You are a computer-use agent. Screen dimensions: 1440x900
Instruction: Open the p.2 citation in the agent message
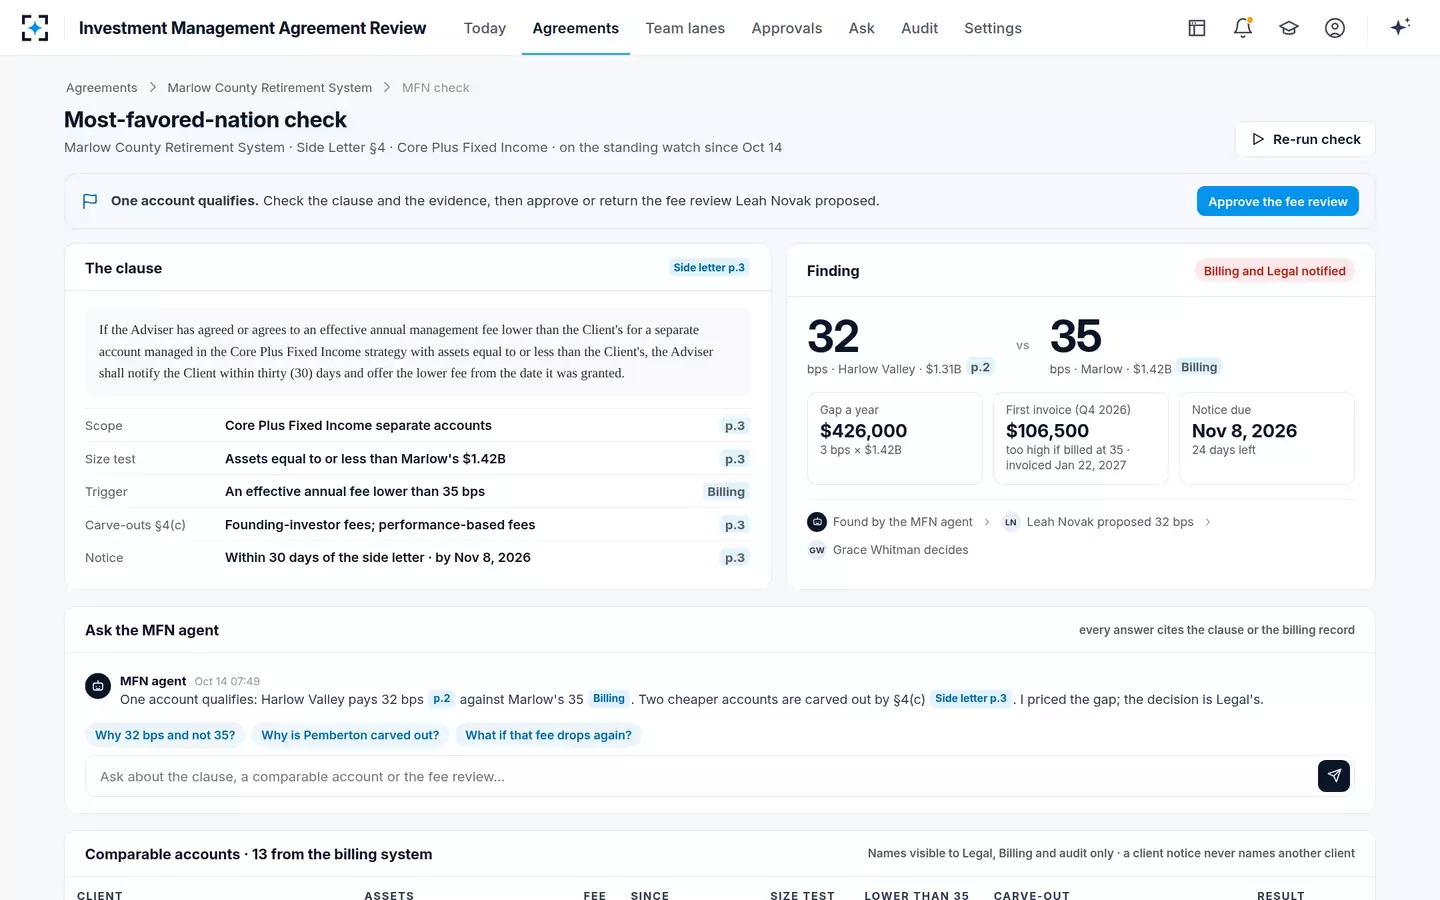point(442,699)
